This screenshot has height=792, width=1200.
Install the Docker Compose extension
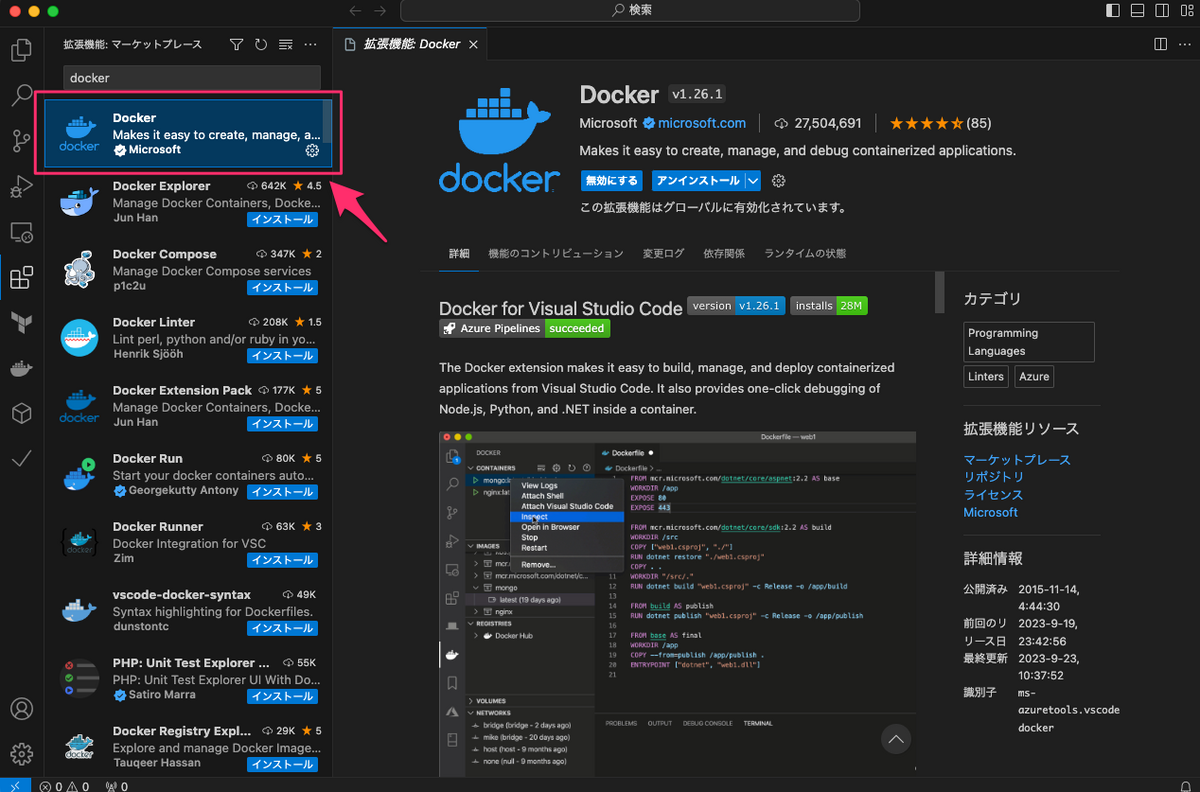[x=283, y=287]
